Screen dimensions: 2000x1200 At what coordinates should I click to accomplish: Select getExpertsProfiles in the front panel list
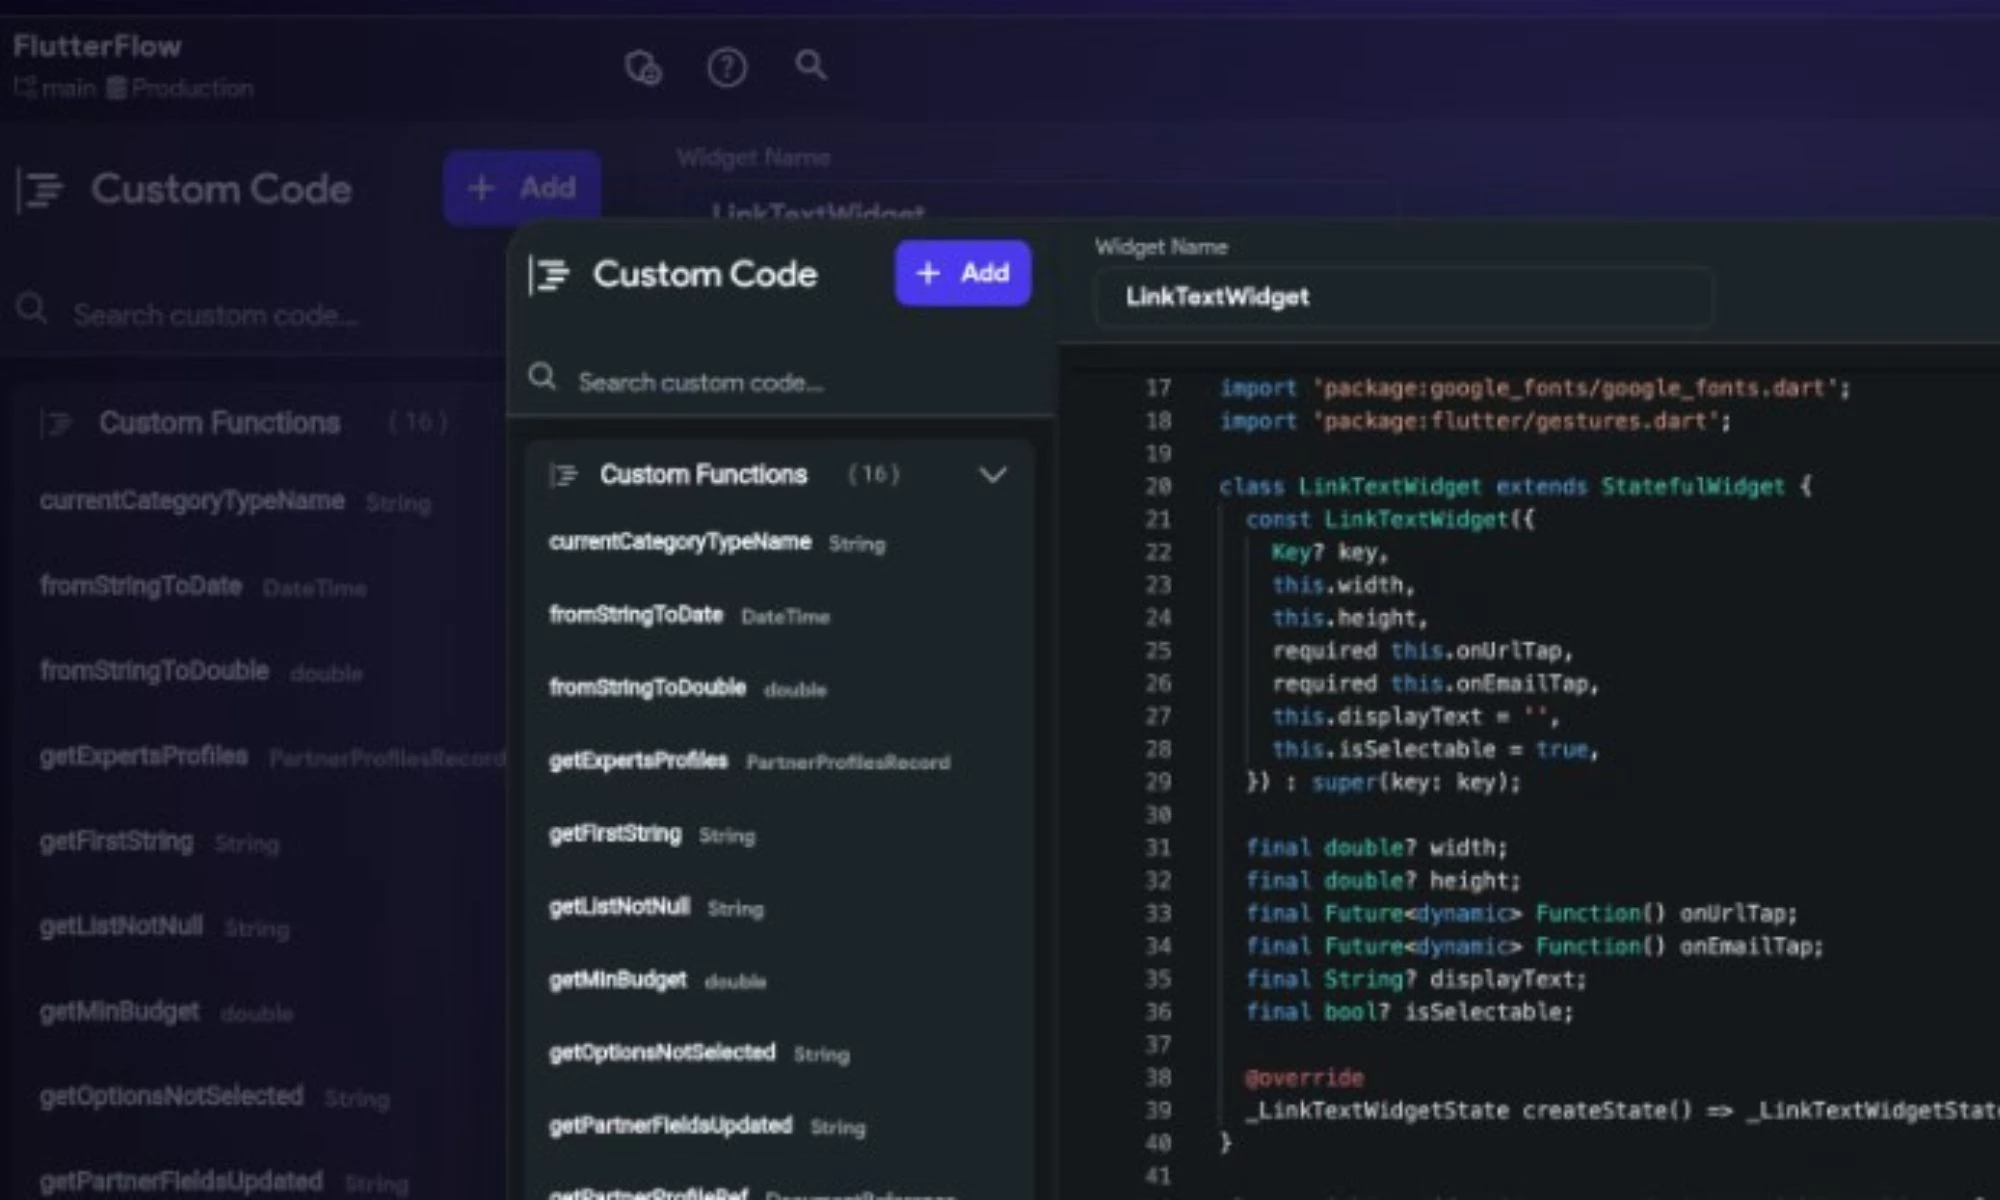point(638,761)
